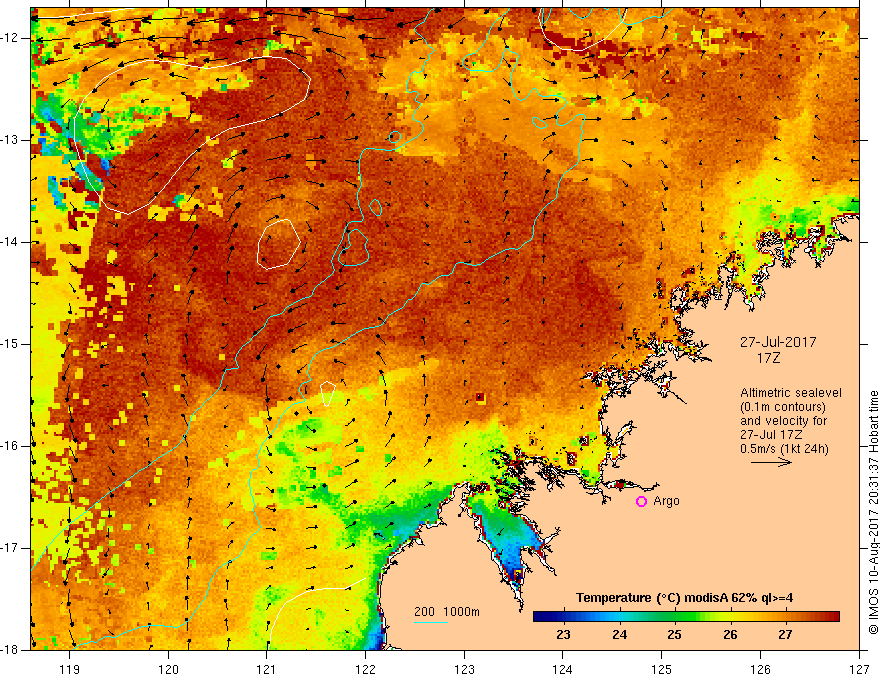Click longitude axis label 124
The width and height of the screenshot is (880, 680).
pos(563,669)
